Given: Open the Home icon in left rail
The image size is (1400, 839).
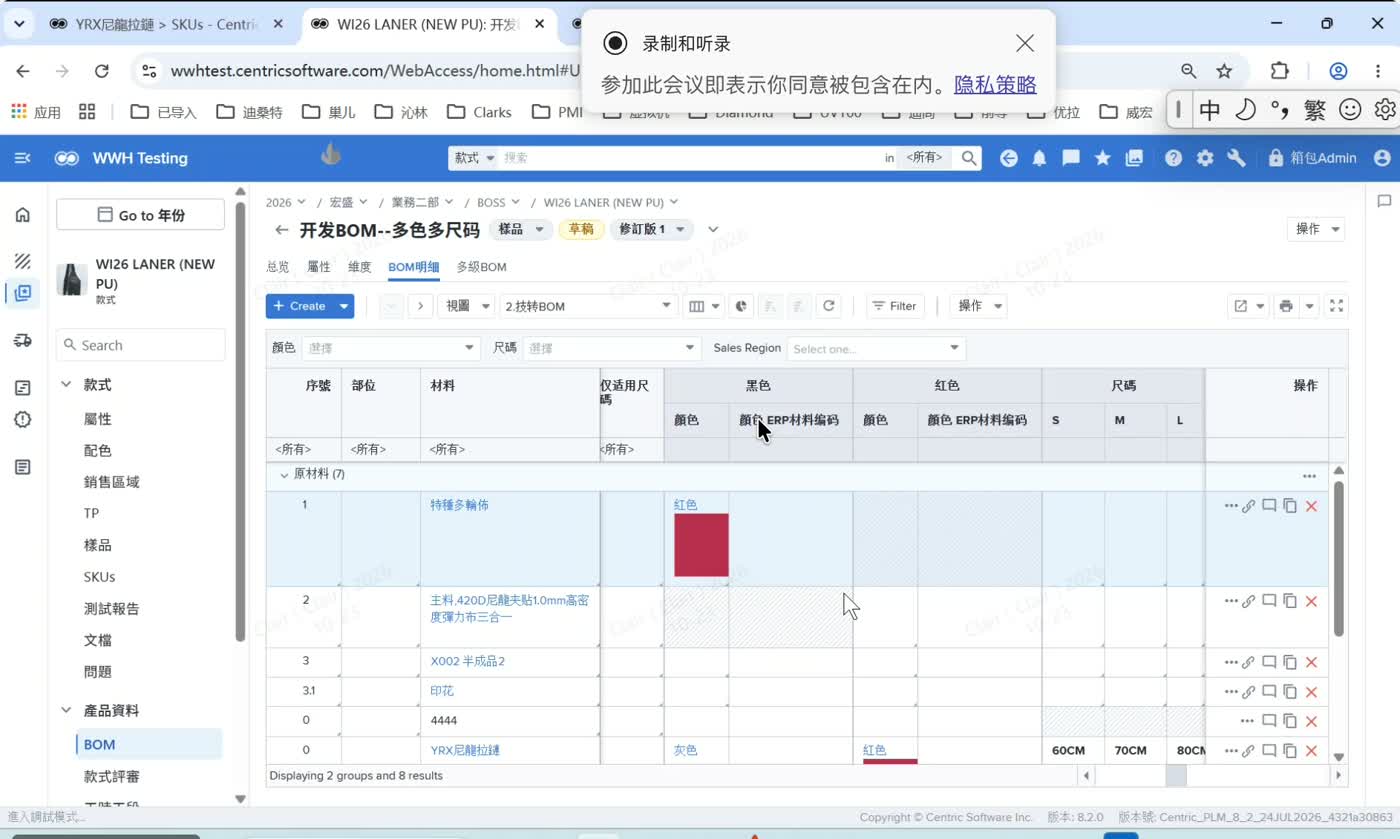Looking at the screenshot, I should coord(22,215).
